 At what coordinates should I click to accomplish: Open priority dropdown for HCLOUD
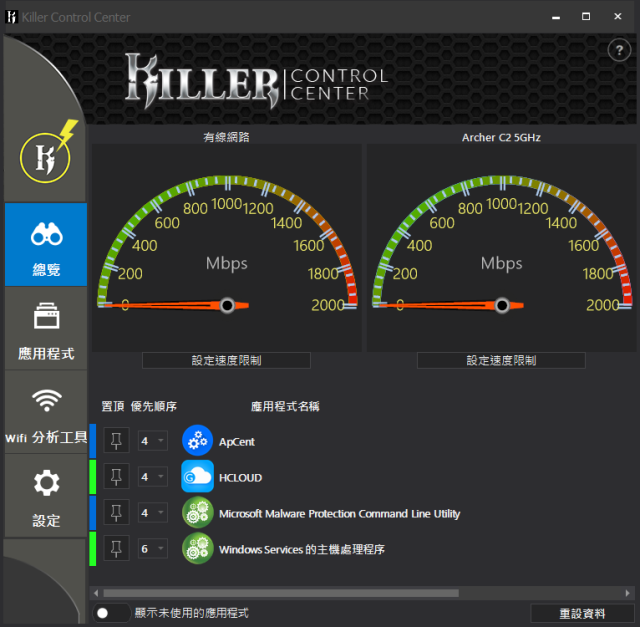tap(153, 476)
